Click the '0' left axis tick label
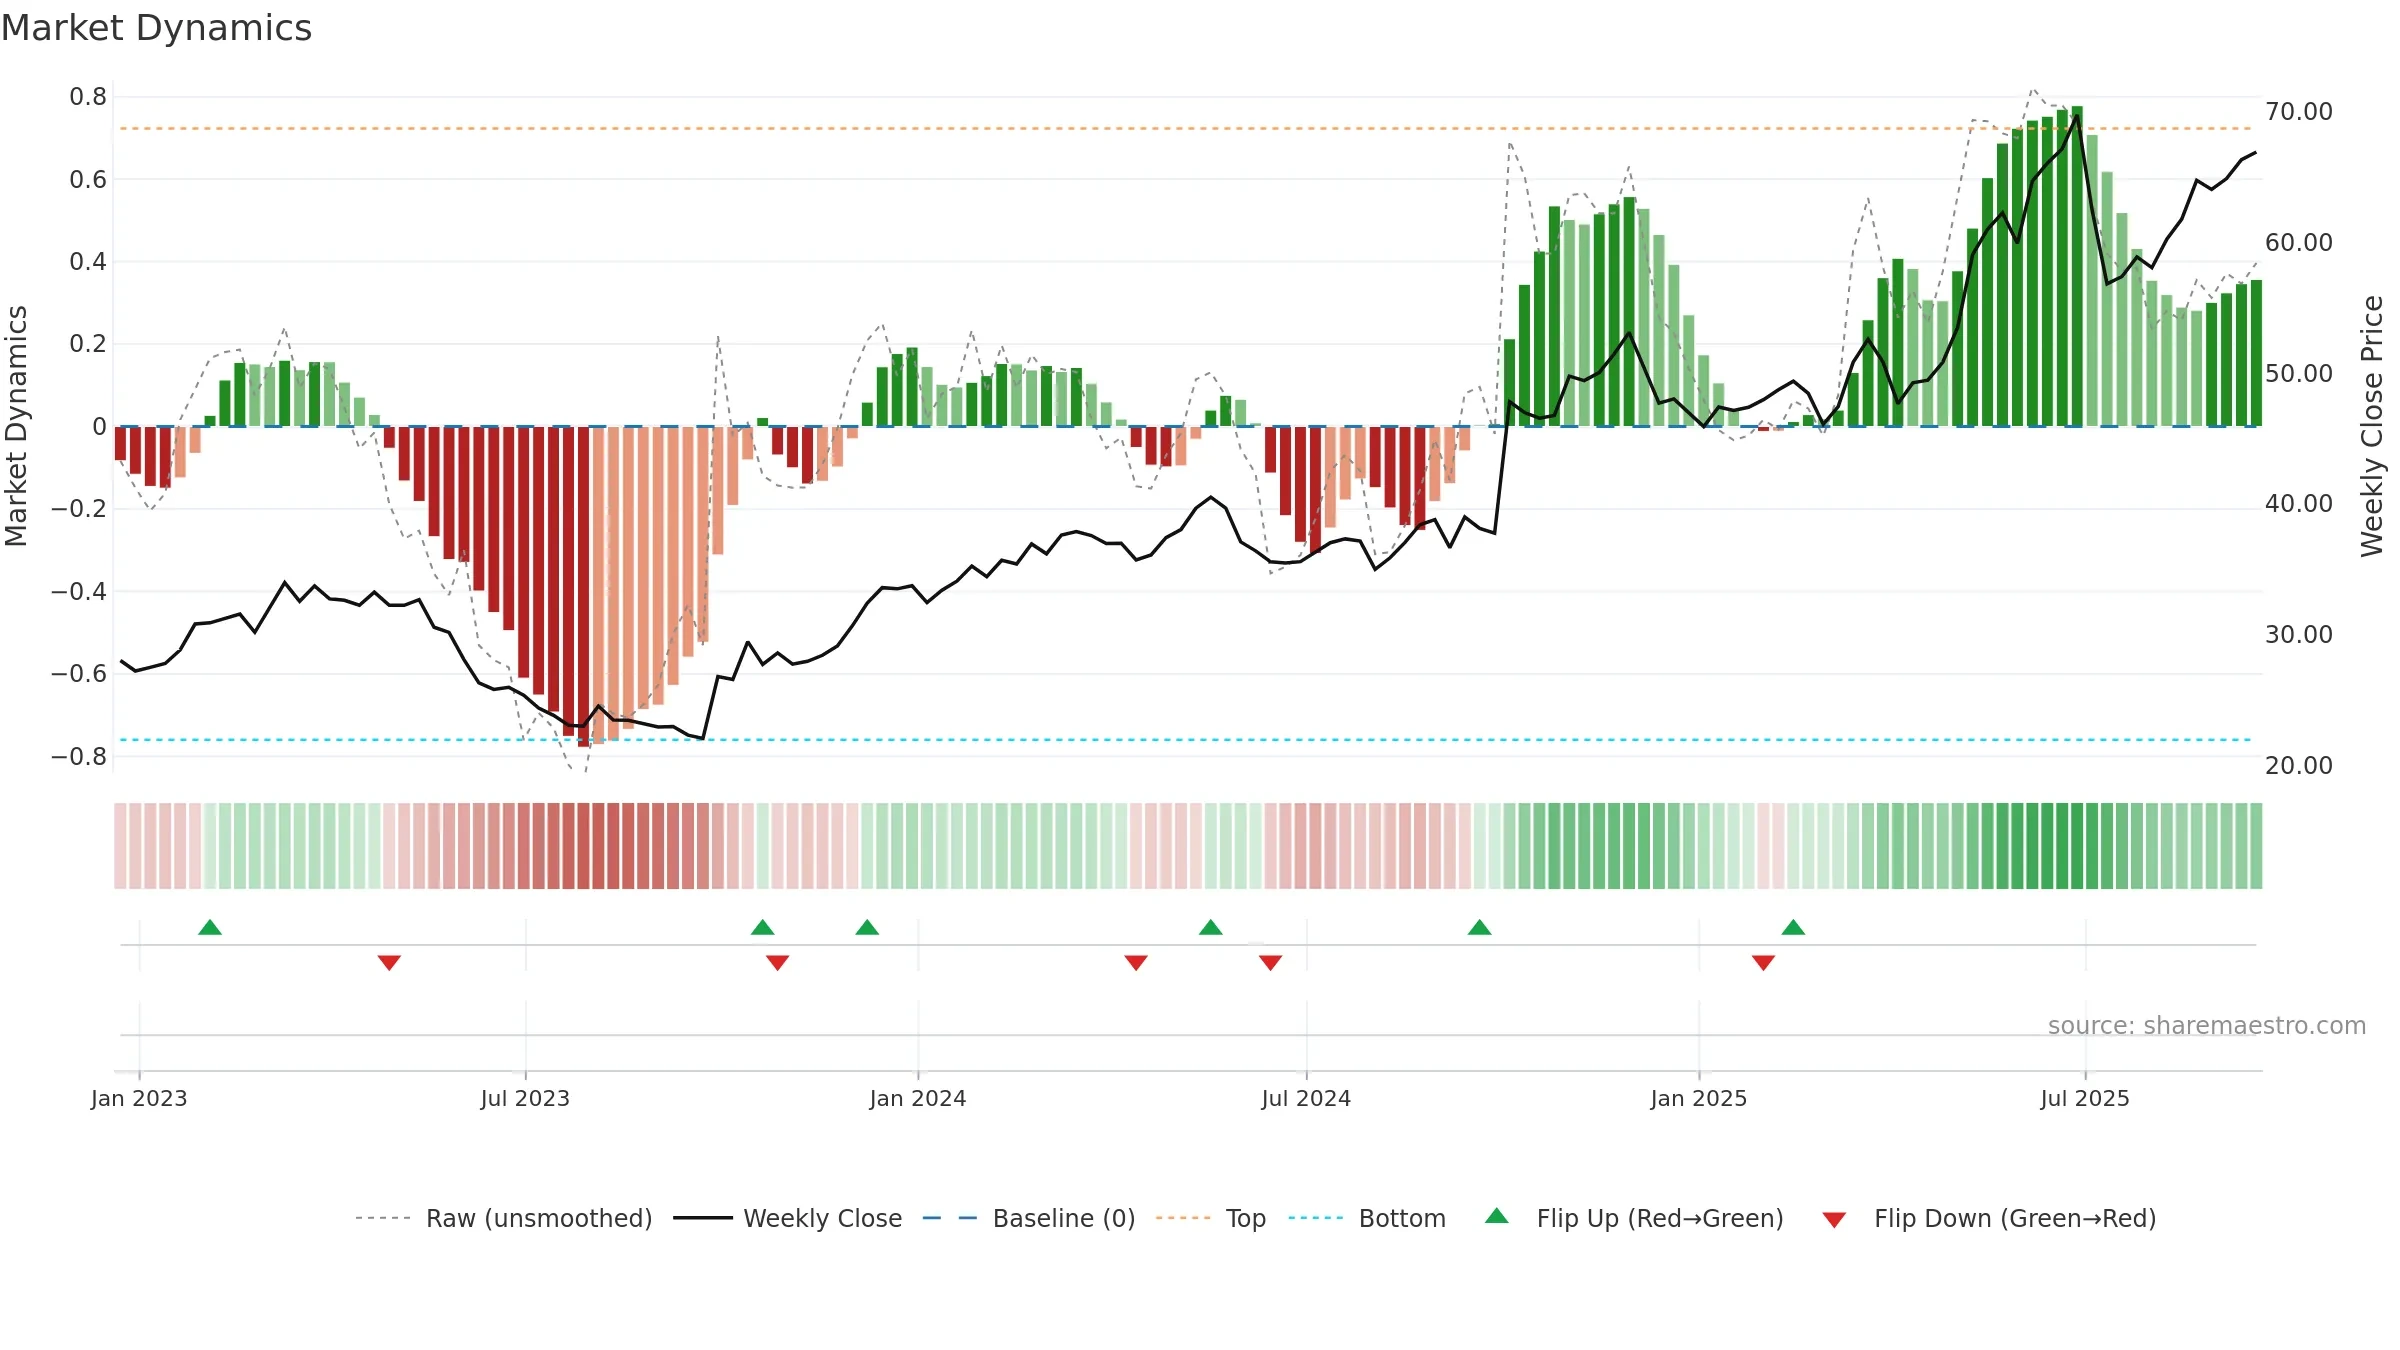The image size is (2400, 1350). [x=99, y=427]
